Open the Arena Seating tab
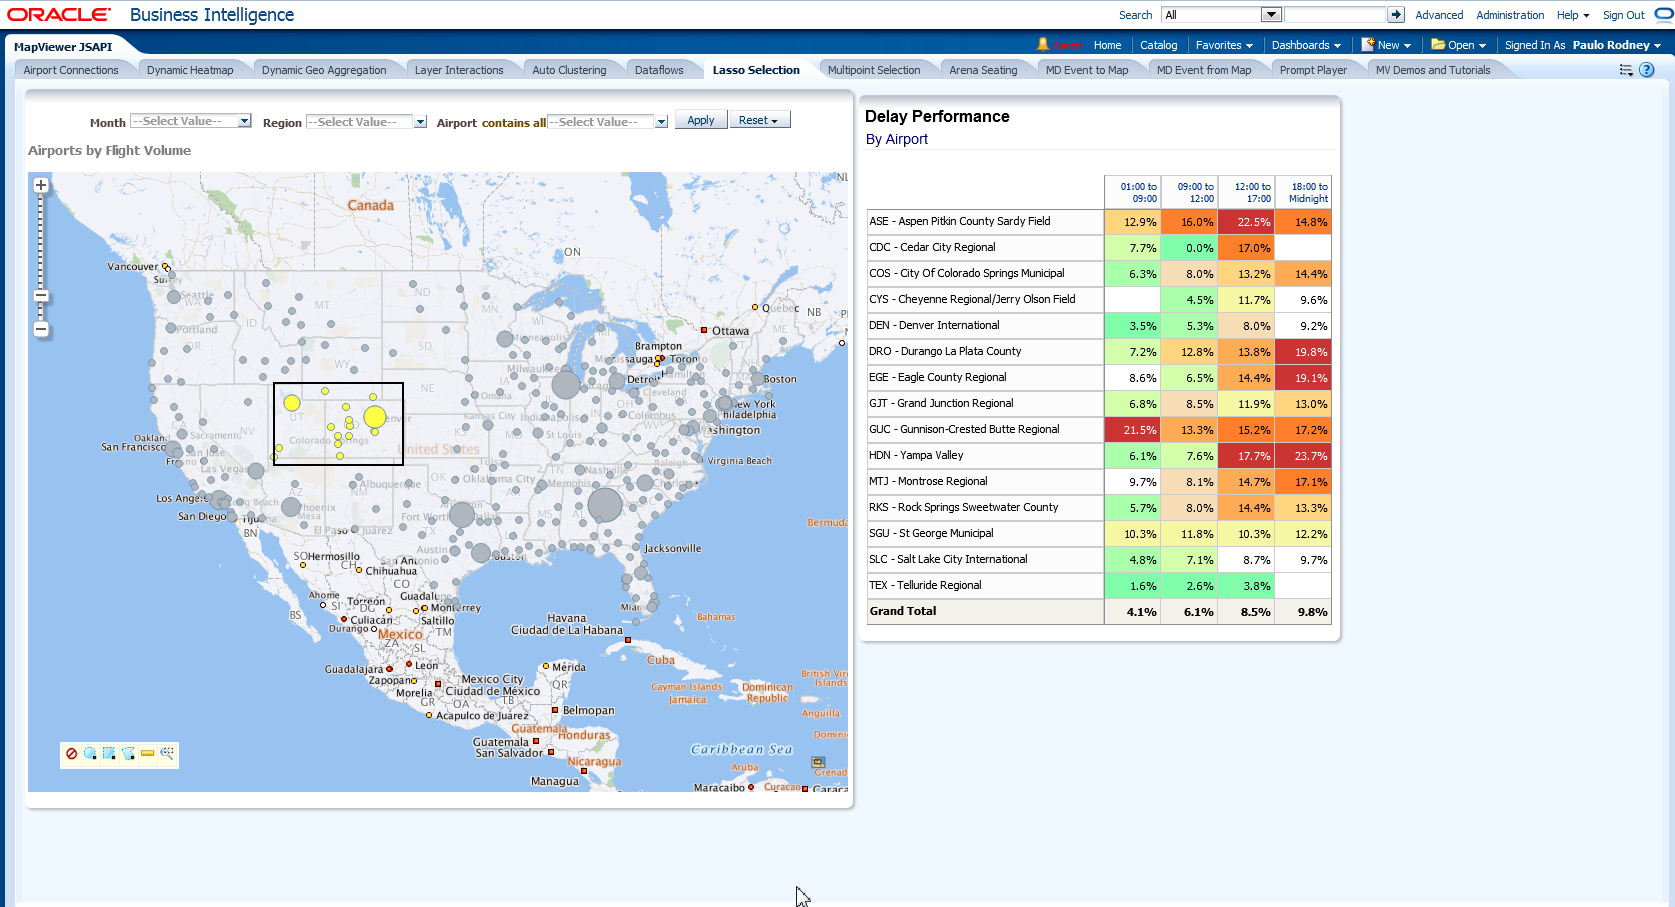 [983, 70]
